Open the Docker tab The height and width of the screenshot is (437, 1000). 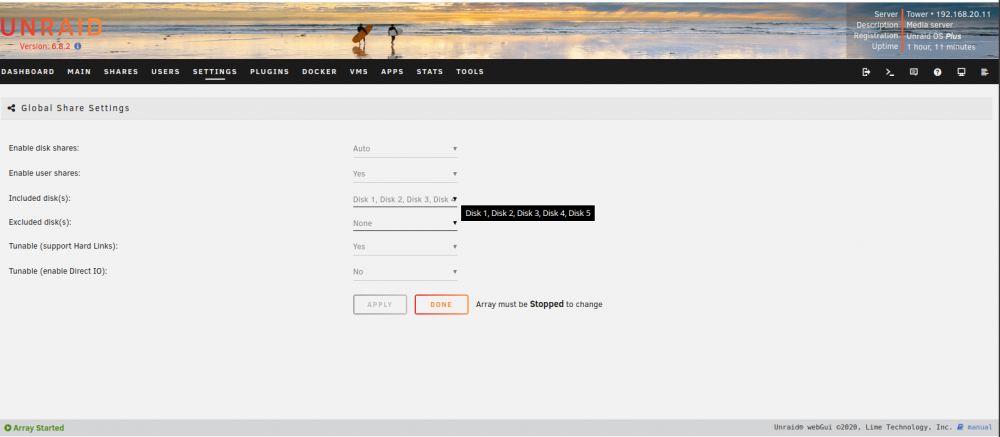click(320, 72)
